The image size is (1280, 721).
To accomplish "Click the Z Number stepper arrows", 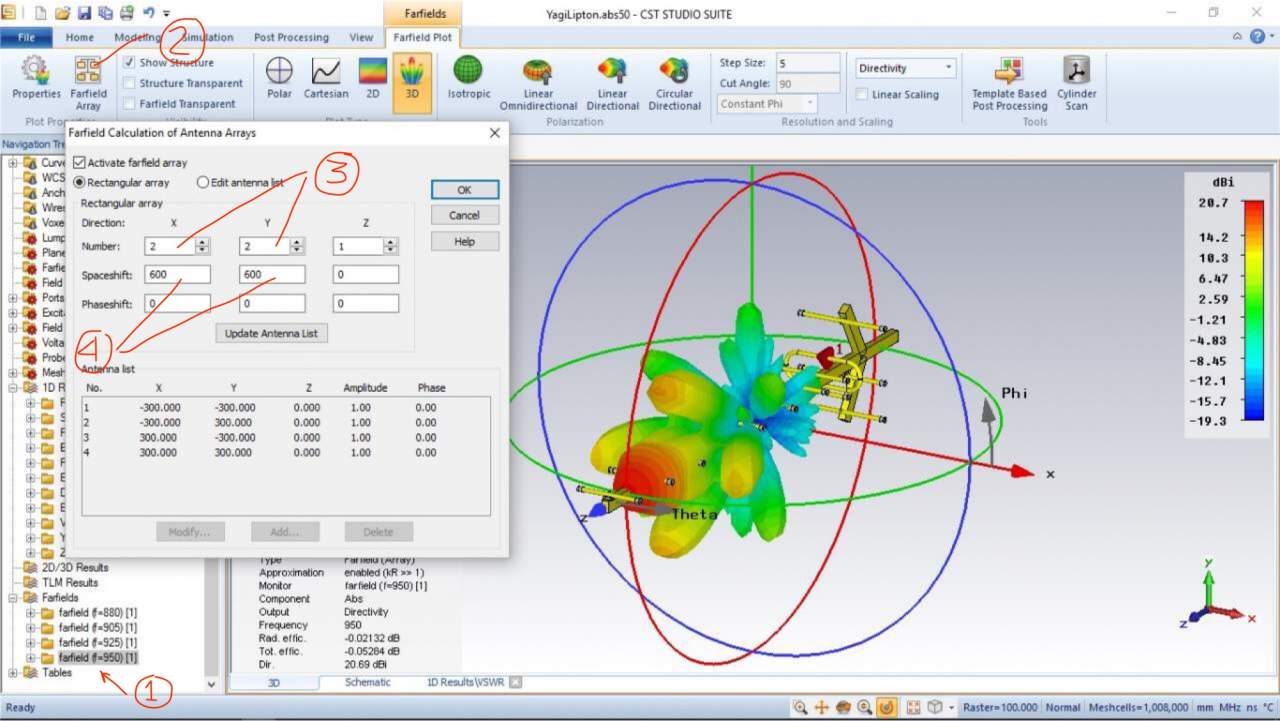I will pos(391,246).
